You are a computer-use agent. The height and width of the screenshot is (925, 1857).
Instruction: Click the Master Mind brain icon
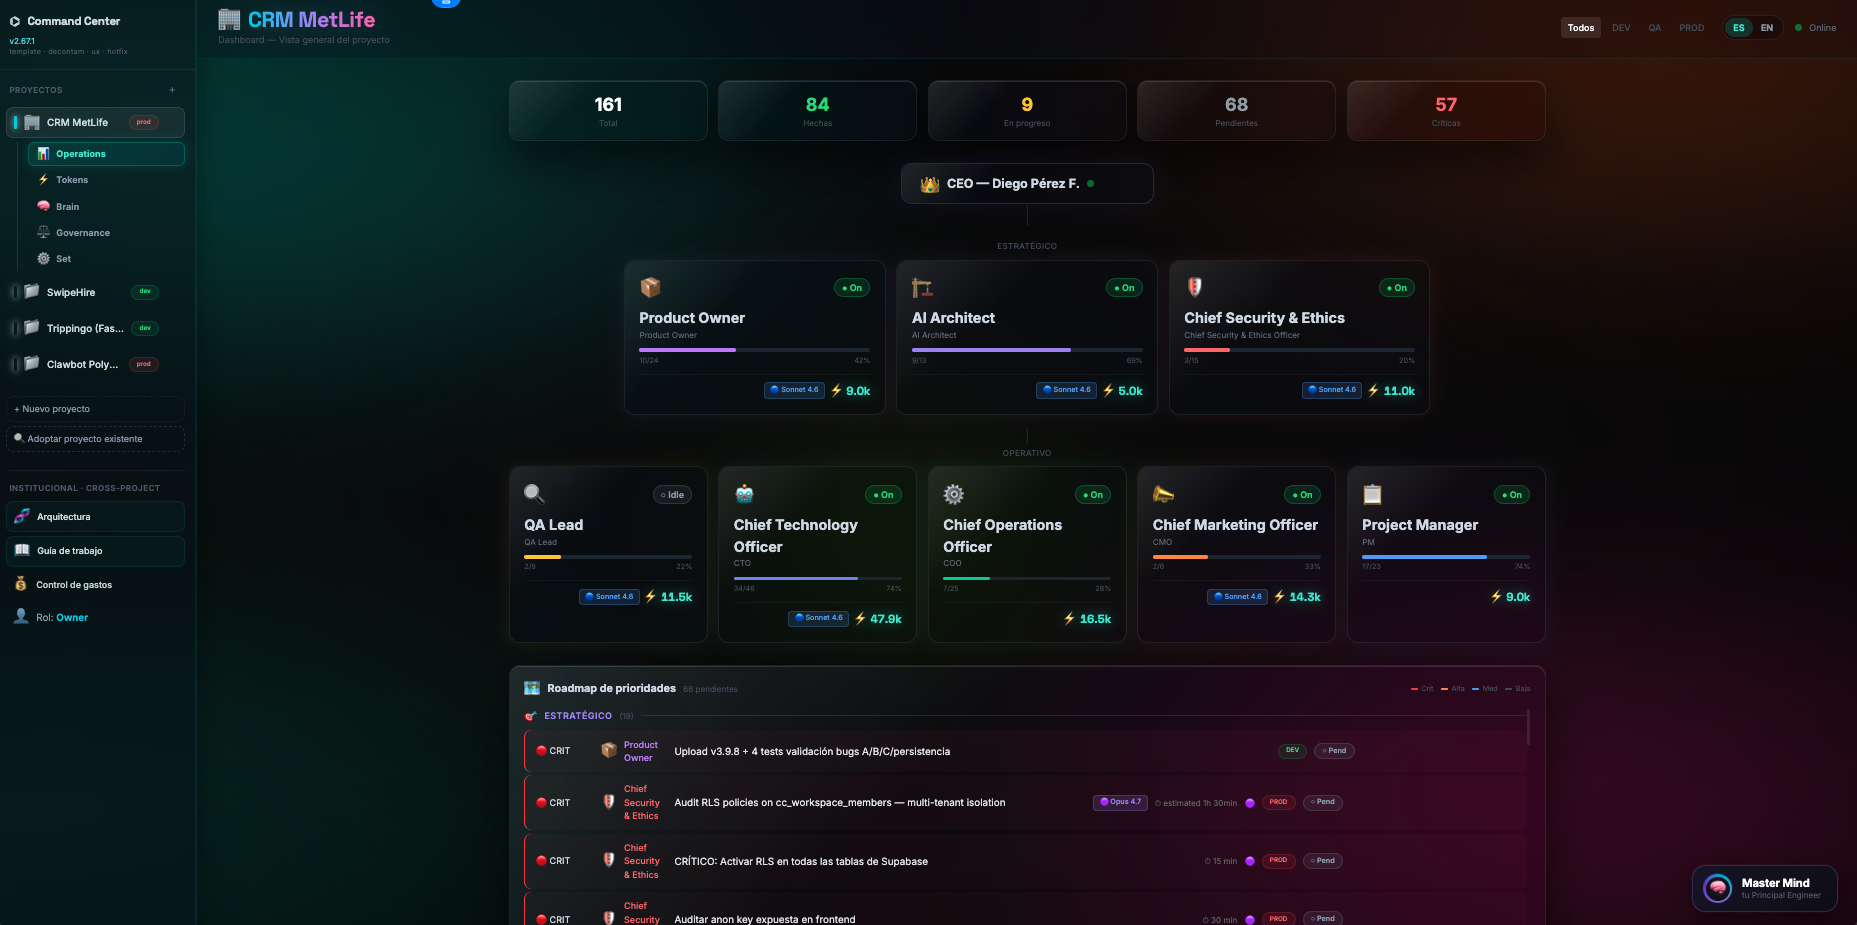[x=1718, y=888]
